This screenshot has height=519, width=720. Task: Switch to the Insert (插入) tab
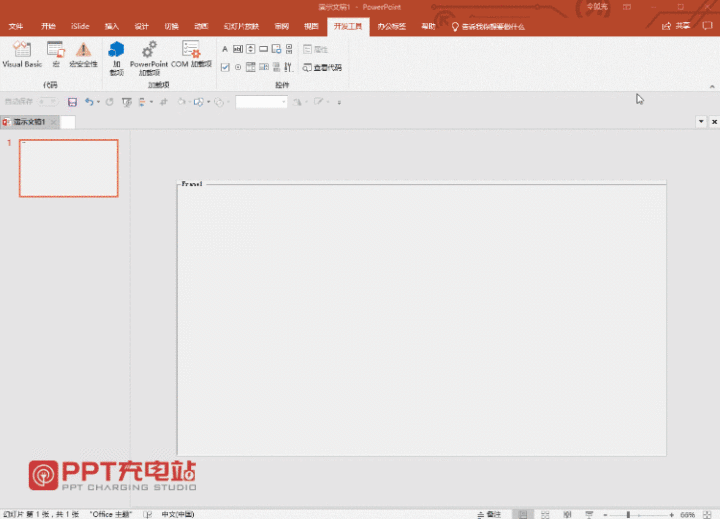pos(112,27)
